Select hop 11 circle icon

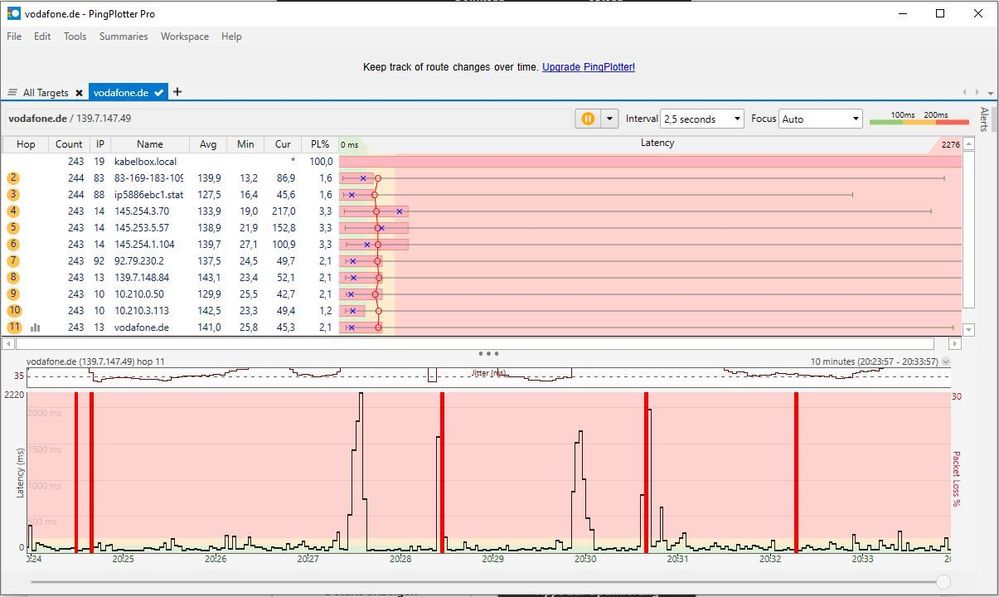(14, 327)
